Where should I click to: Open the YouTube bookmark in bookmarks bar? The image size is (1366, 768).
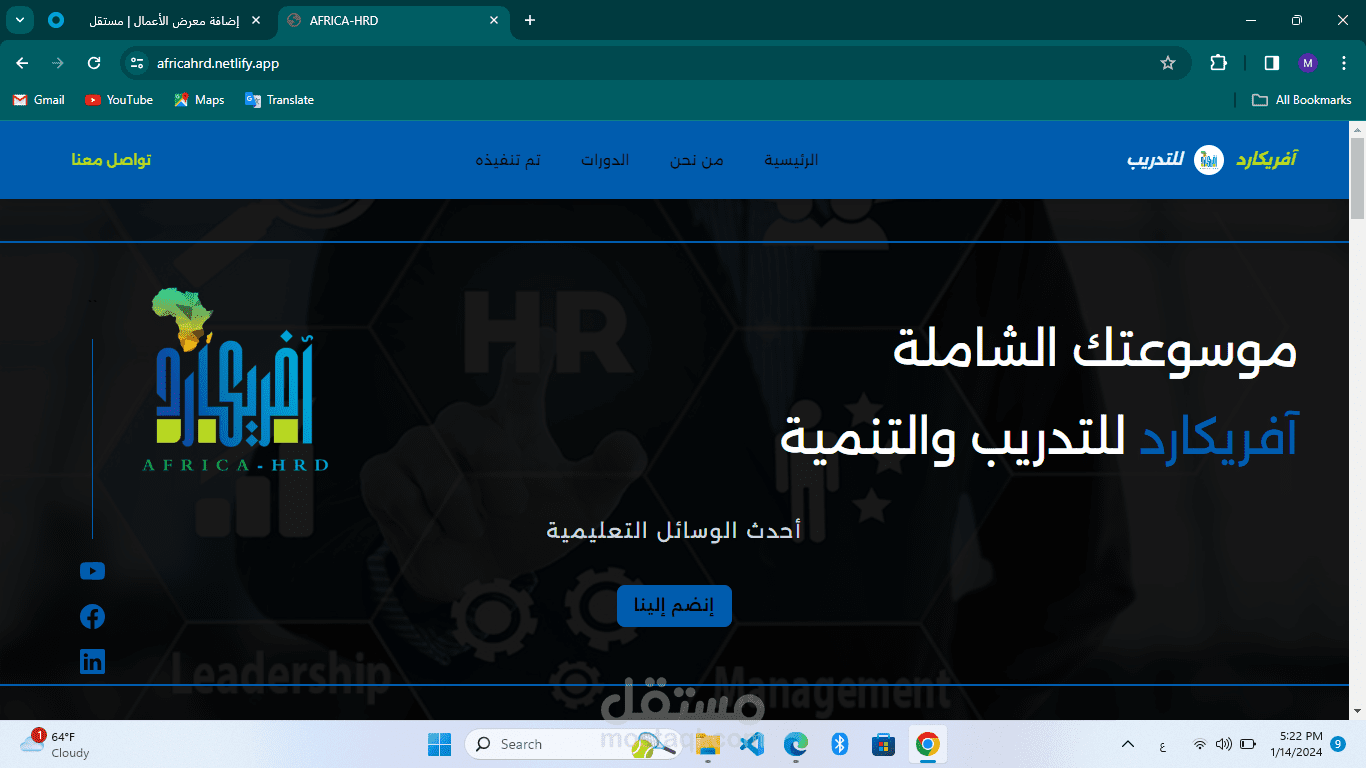(x=119, y=100)
